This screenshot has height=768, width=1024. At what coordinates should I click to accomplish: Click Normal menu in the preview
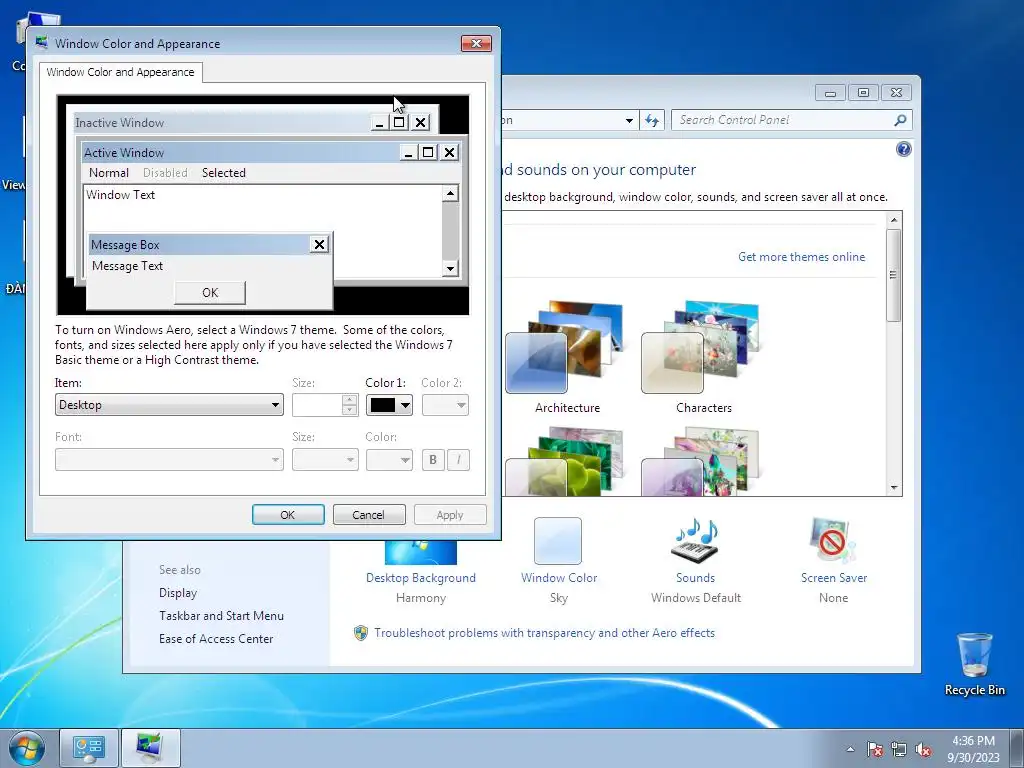108,172
